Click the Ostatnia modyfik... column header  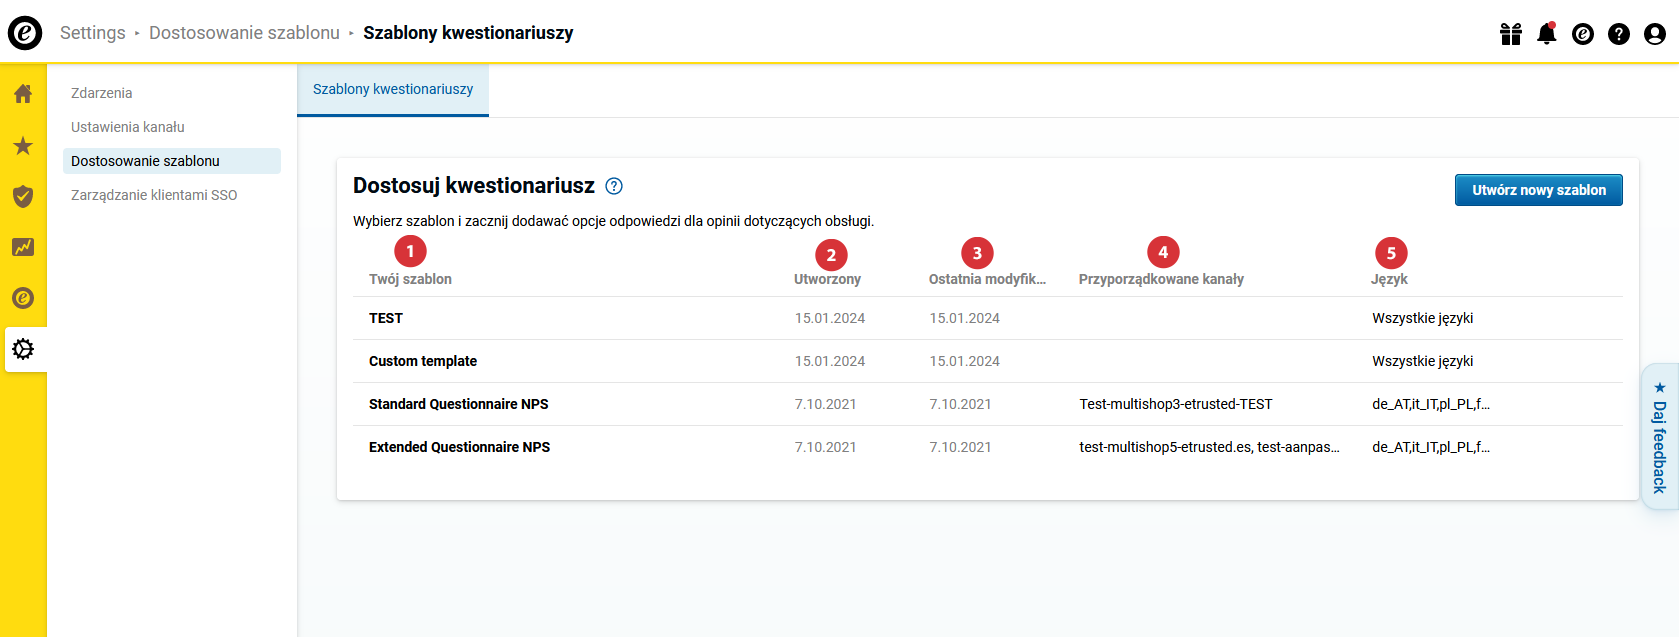click(x=987, y=279)
